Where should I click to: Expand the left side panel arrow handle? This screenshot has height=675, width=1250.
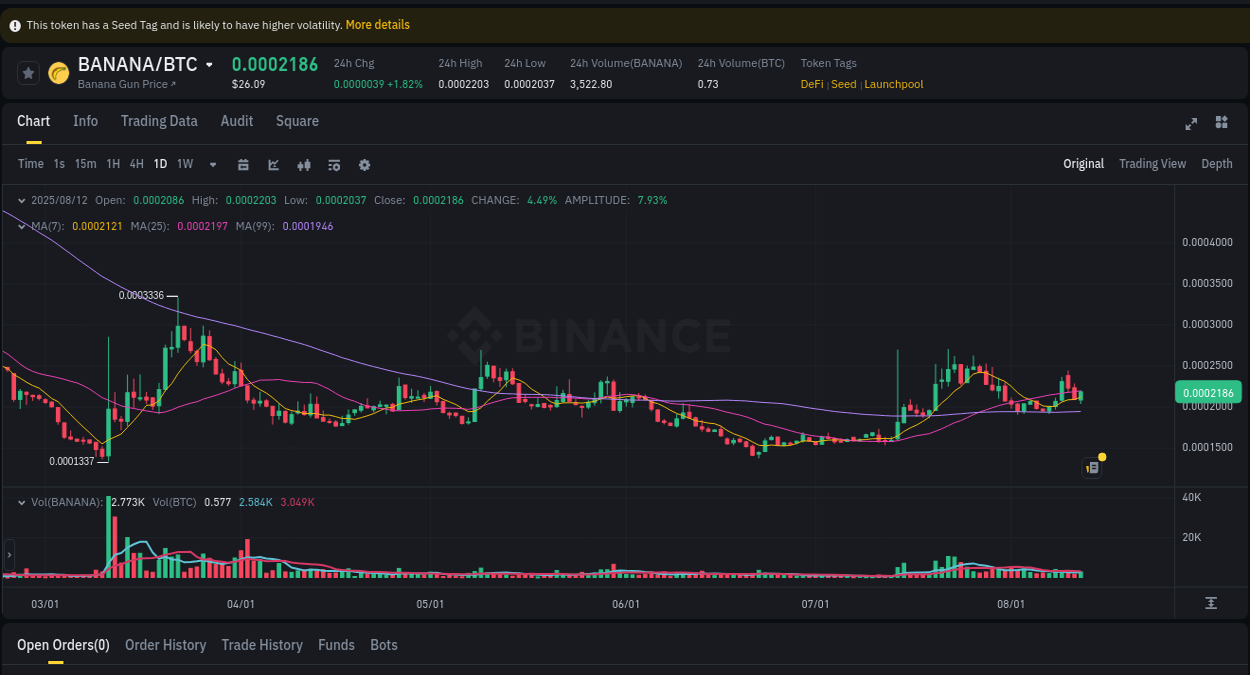coord(8,555)
